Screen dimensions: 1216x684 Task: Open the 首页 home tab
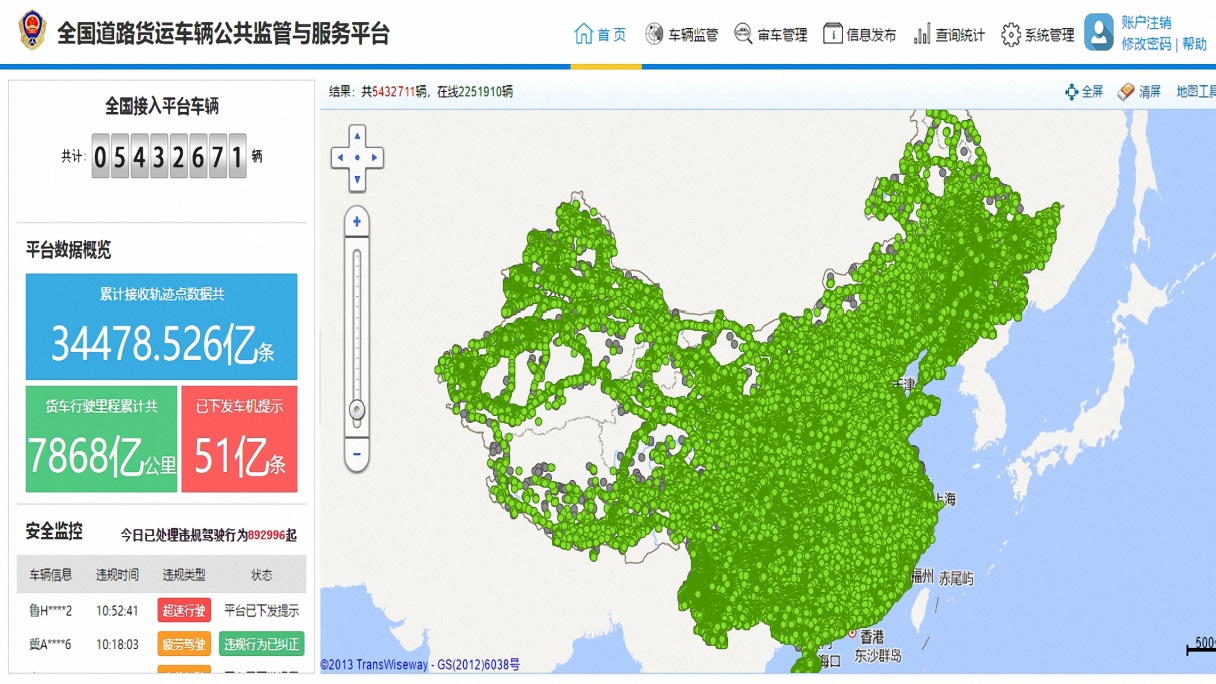(x=601, y=34)
